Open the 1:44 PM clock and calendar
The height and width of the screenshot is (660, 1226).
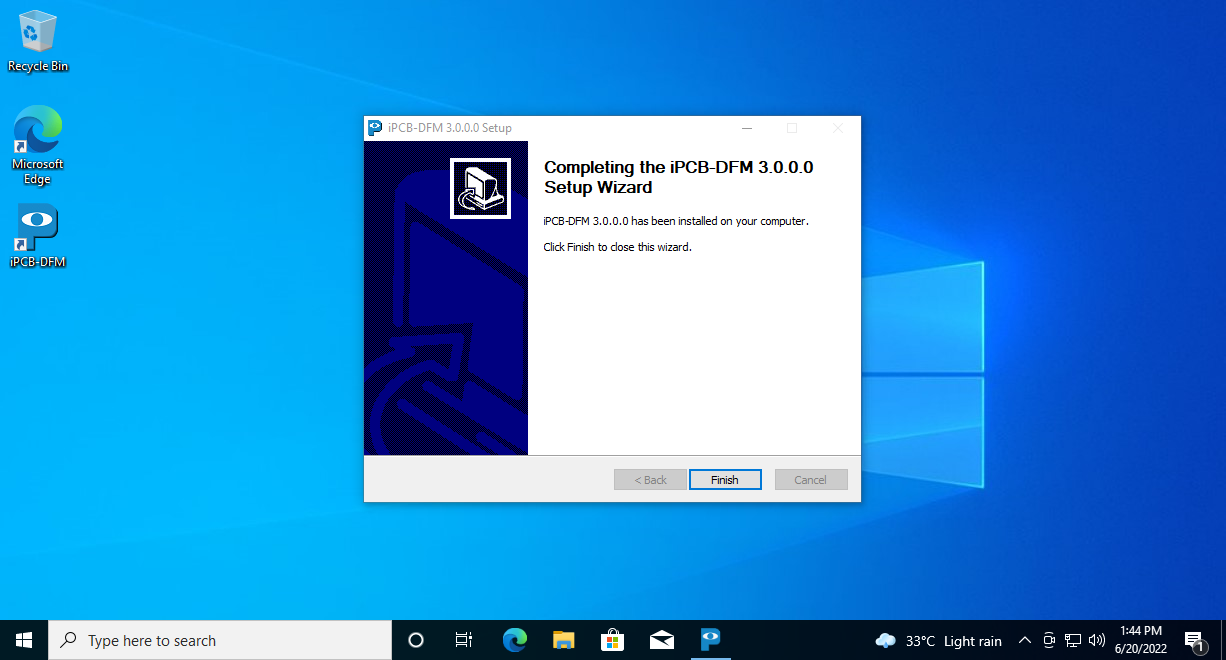(1140, 640)
